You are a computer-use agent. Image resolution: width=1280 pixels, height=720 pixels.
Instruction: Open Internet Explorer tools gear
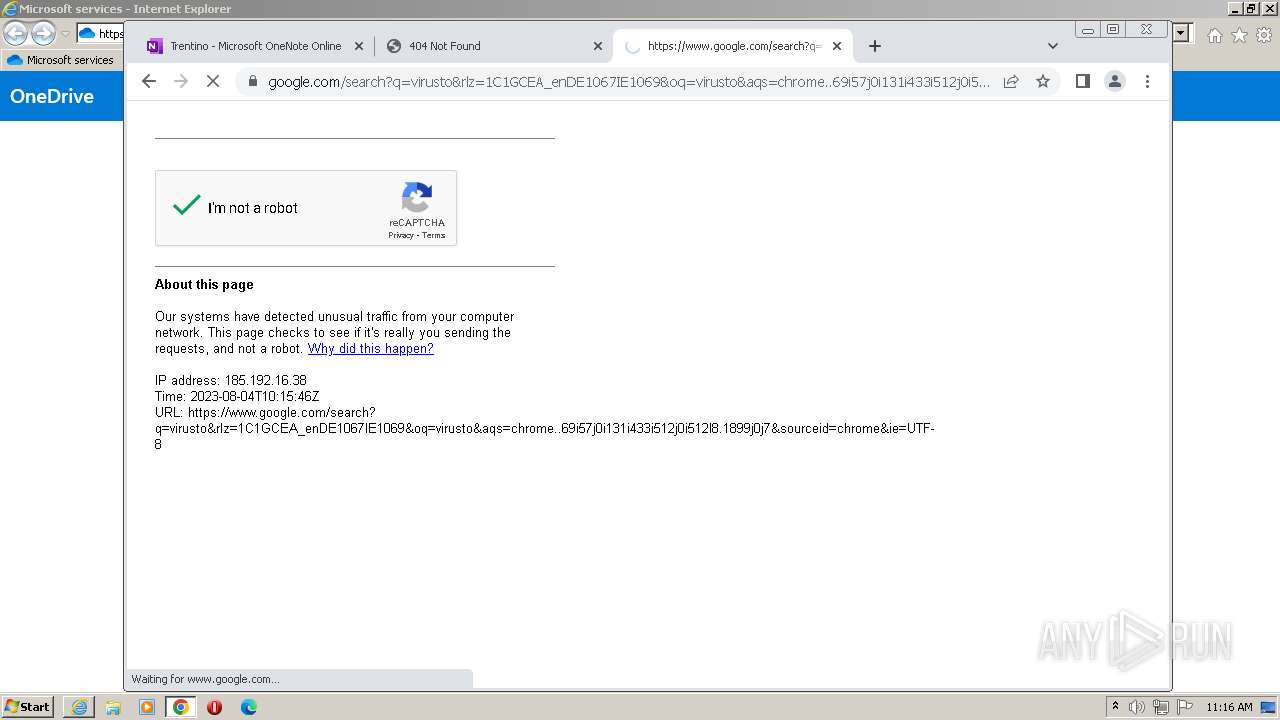tap(1264, 35)
